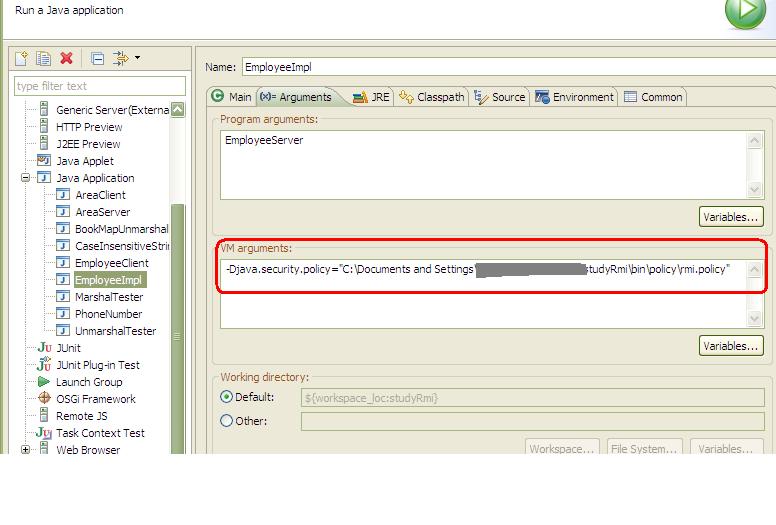Click the green Run icon at top right
776x525 pixels.
click(746, 11)
